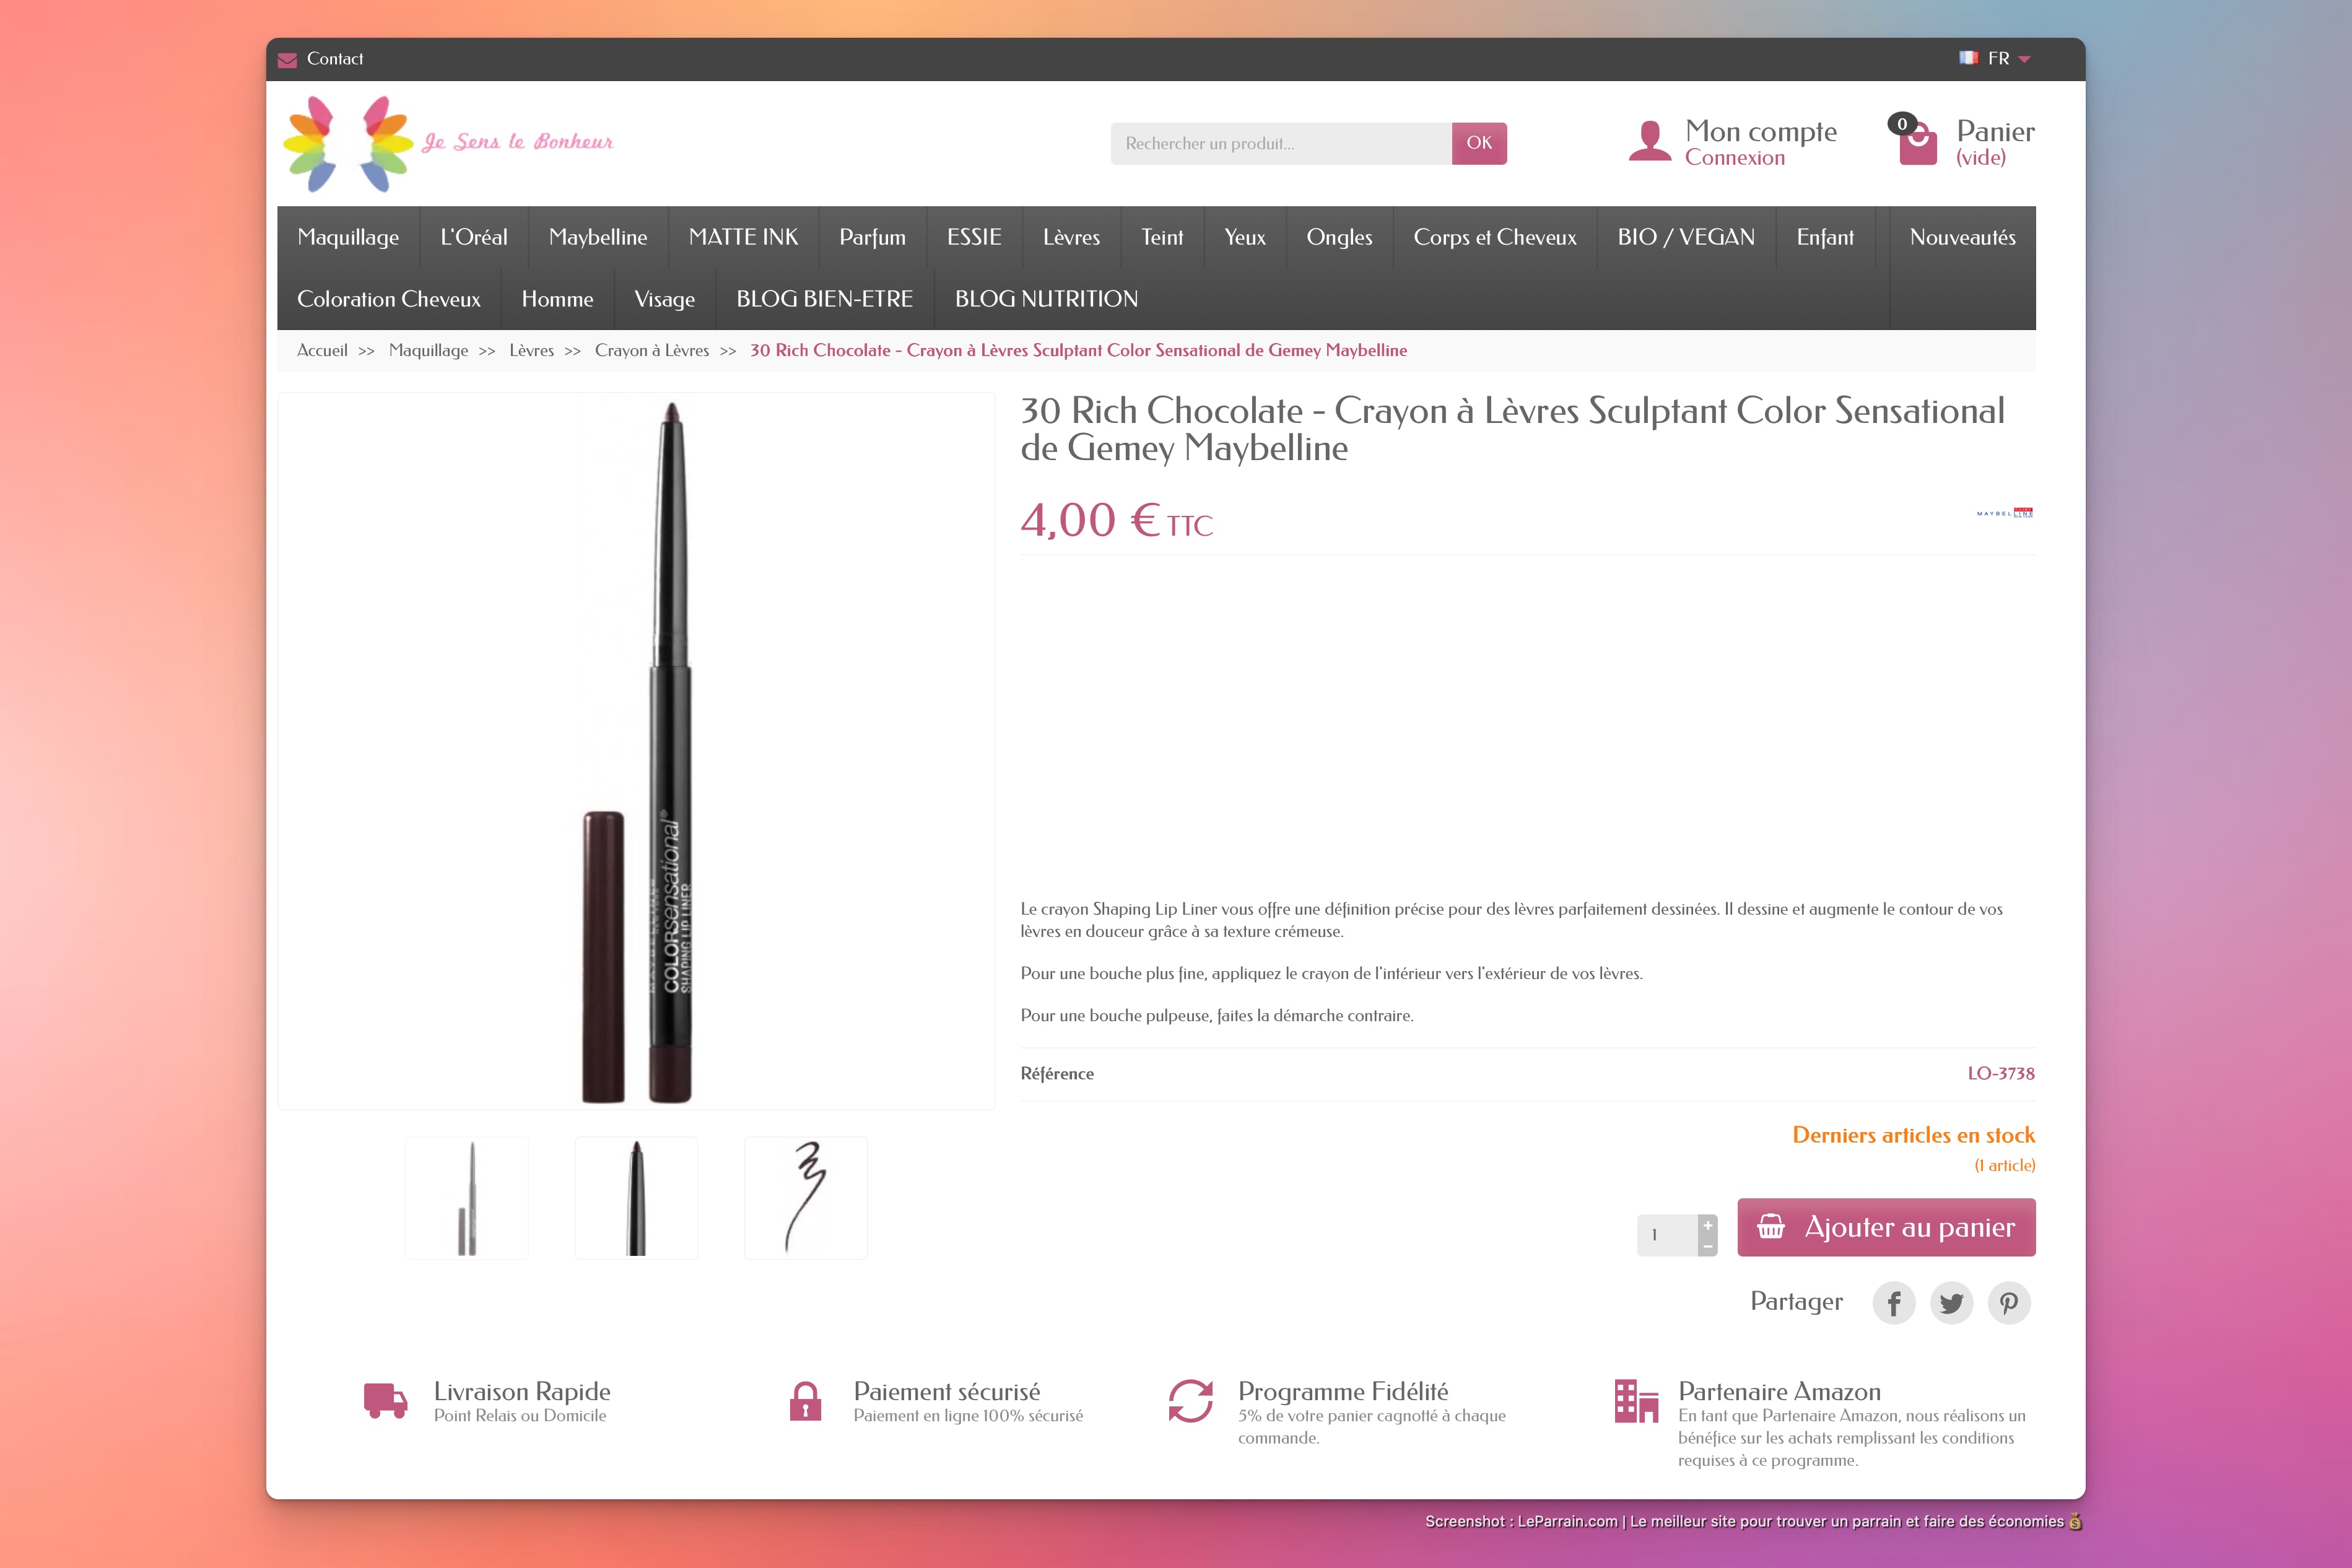Screen dimensions: 2352x1568
Task: Follow the Crayon à Lèvres breadcrumb link
Action: pos(652,350)
